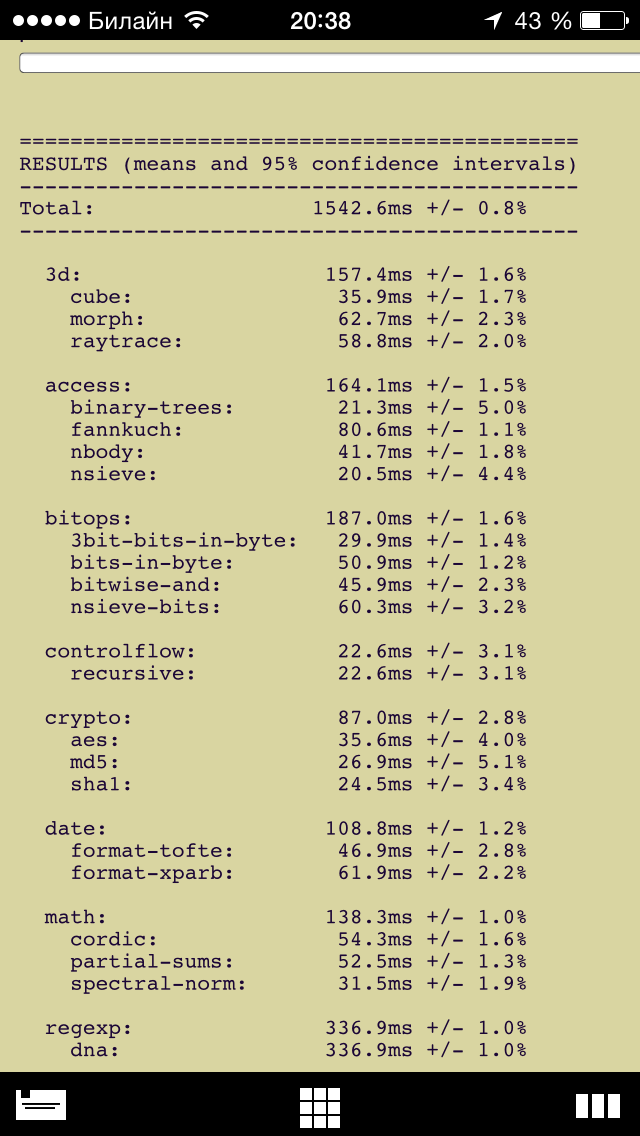
Task: Tap the binary-trees result row
Action: coord(298,408)
